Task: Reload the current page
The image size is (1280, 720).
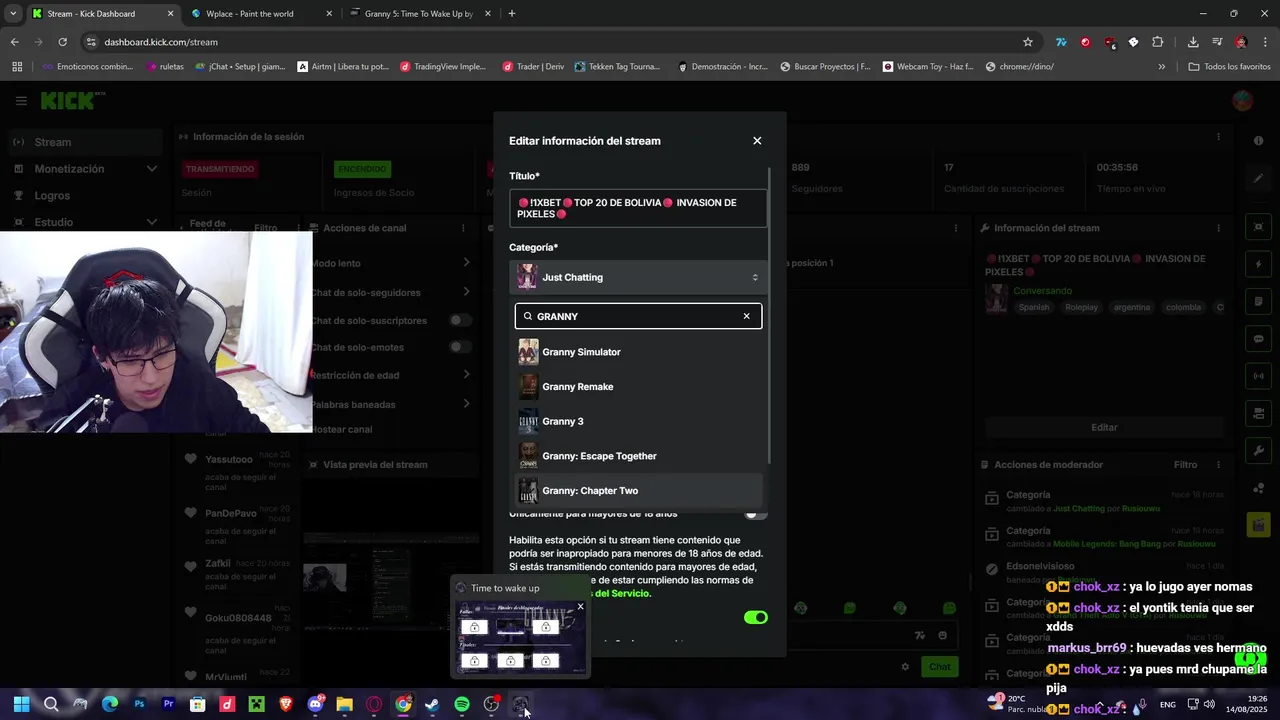Action: [x=62, y=42]
